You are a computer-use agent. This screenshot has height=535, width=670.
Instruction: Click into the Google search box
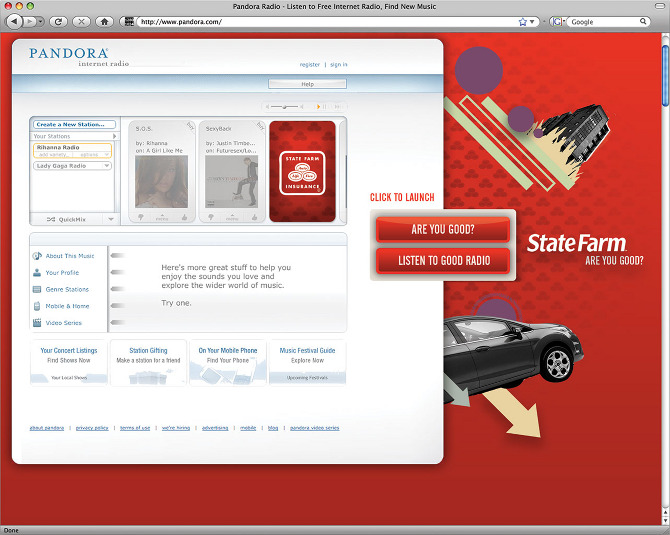[603, 22]
